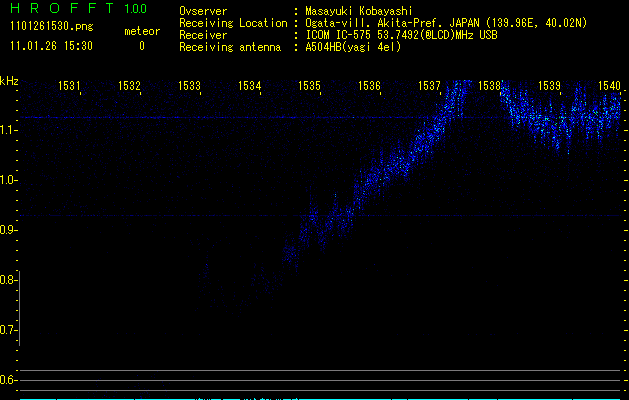Click the kHz axis unit label
The image size is (629, 400).
(x=9, y=81)
